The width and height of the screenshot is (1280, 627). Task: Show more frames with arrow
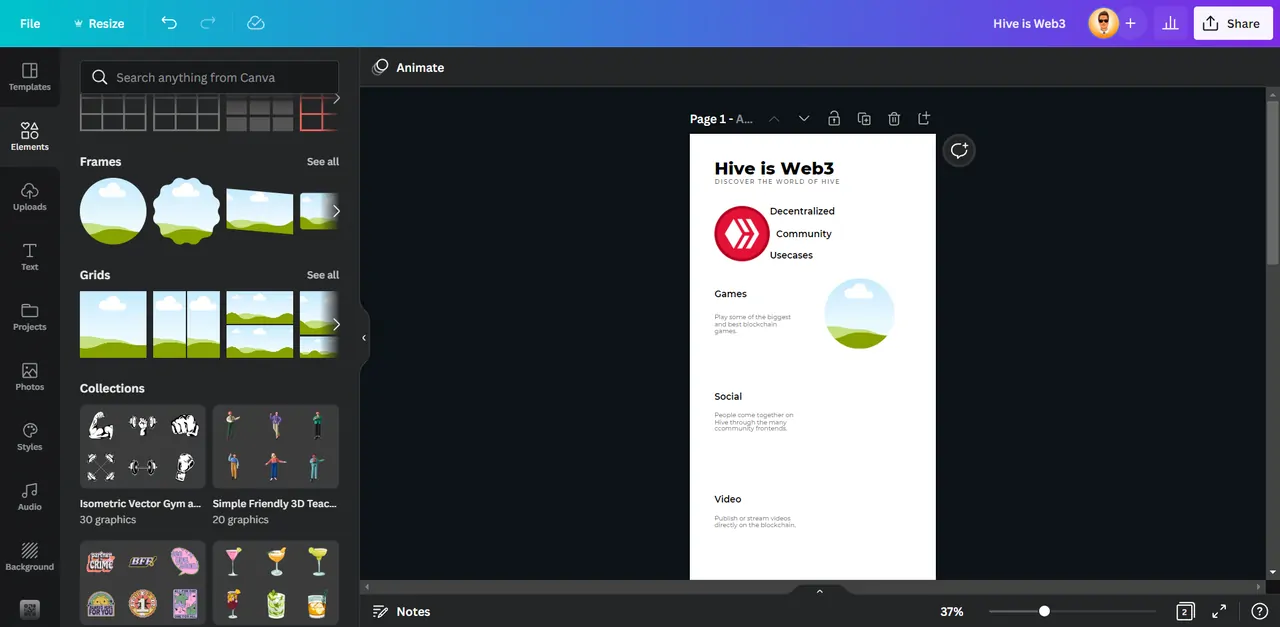click(x=336, y=211)
